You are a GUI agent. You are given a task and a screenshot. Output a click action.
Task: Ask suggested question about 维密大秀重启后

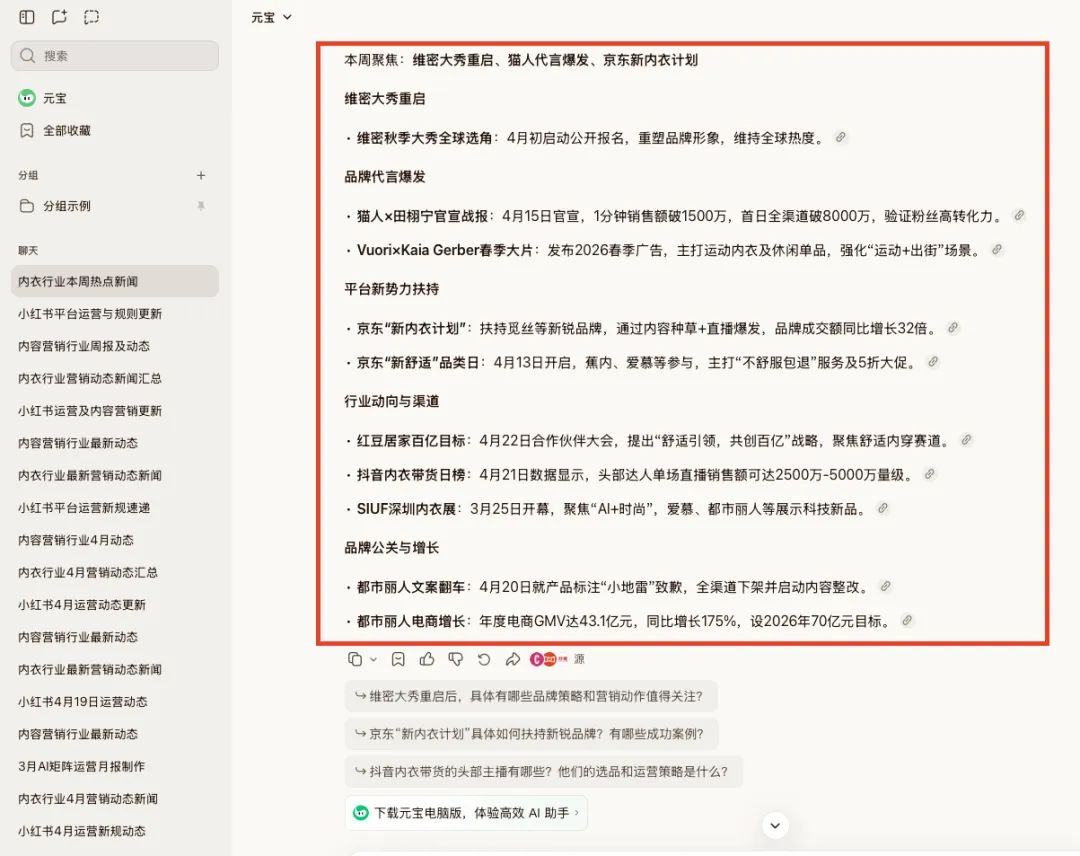click(531, 696)
